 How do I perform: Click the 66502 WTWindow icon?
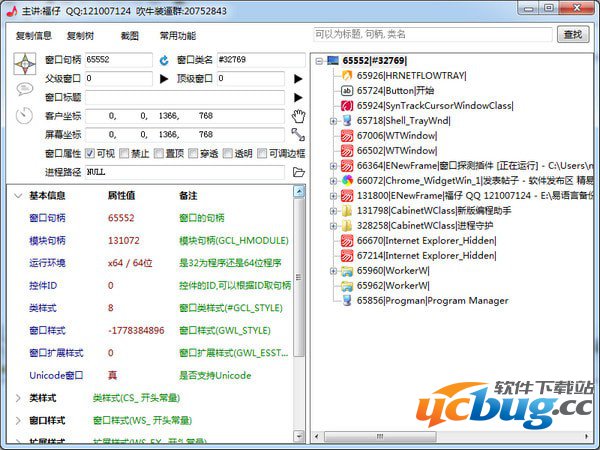click(x=347, y=150)
